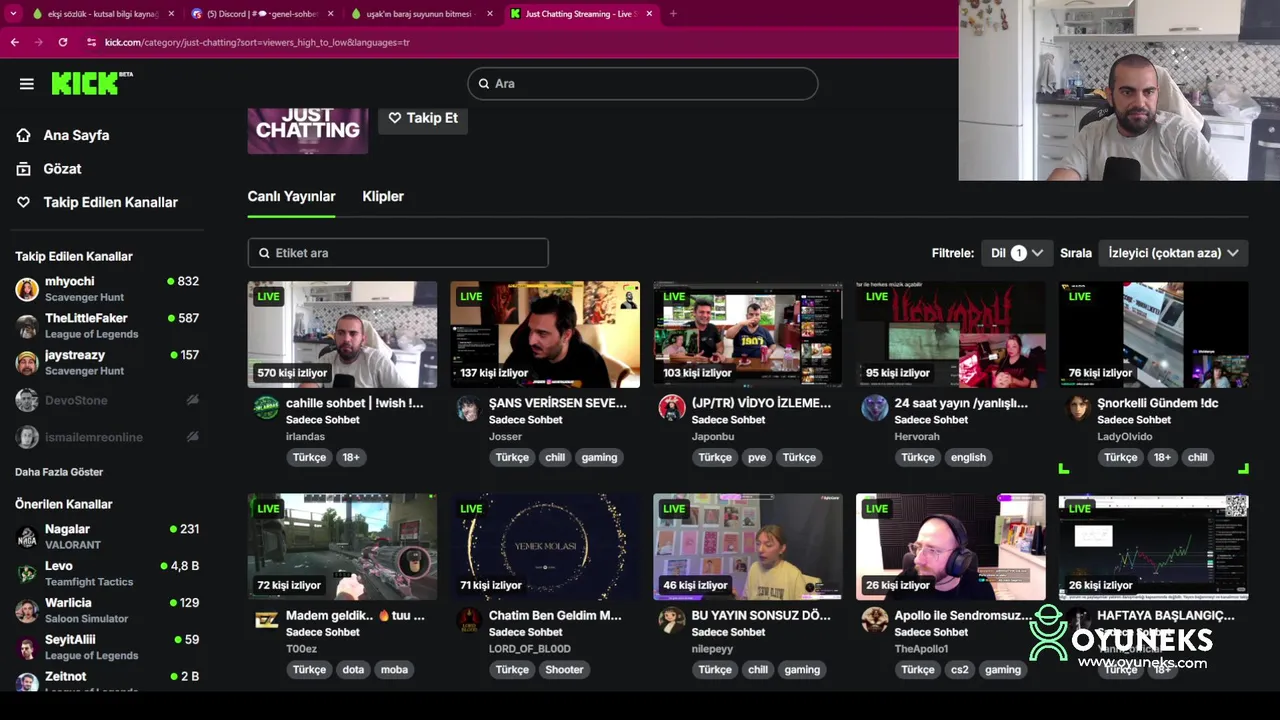Click irlandas streamer avatar under first stream
Screen dimensions: 1280x720
pos(266,408)
